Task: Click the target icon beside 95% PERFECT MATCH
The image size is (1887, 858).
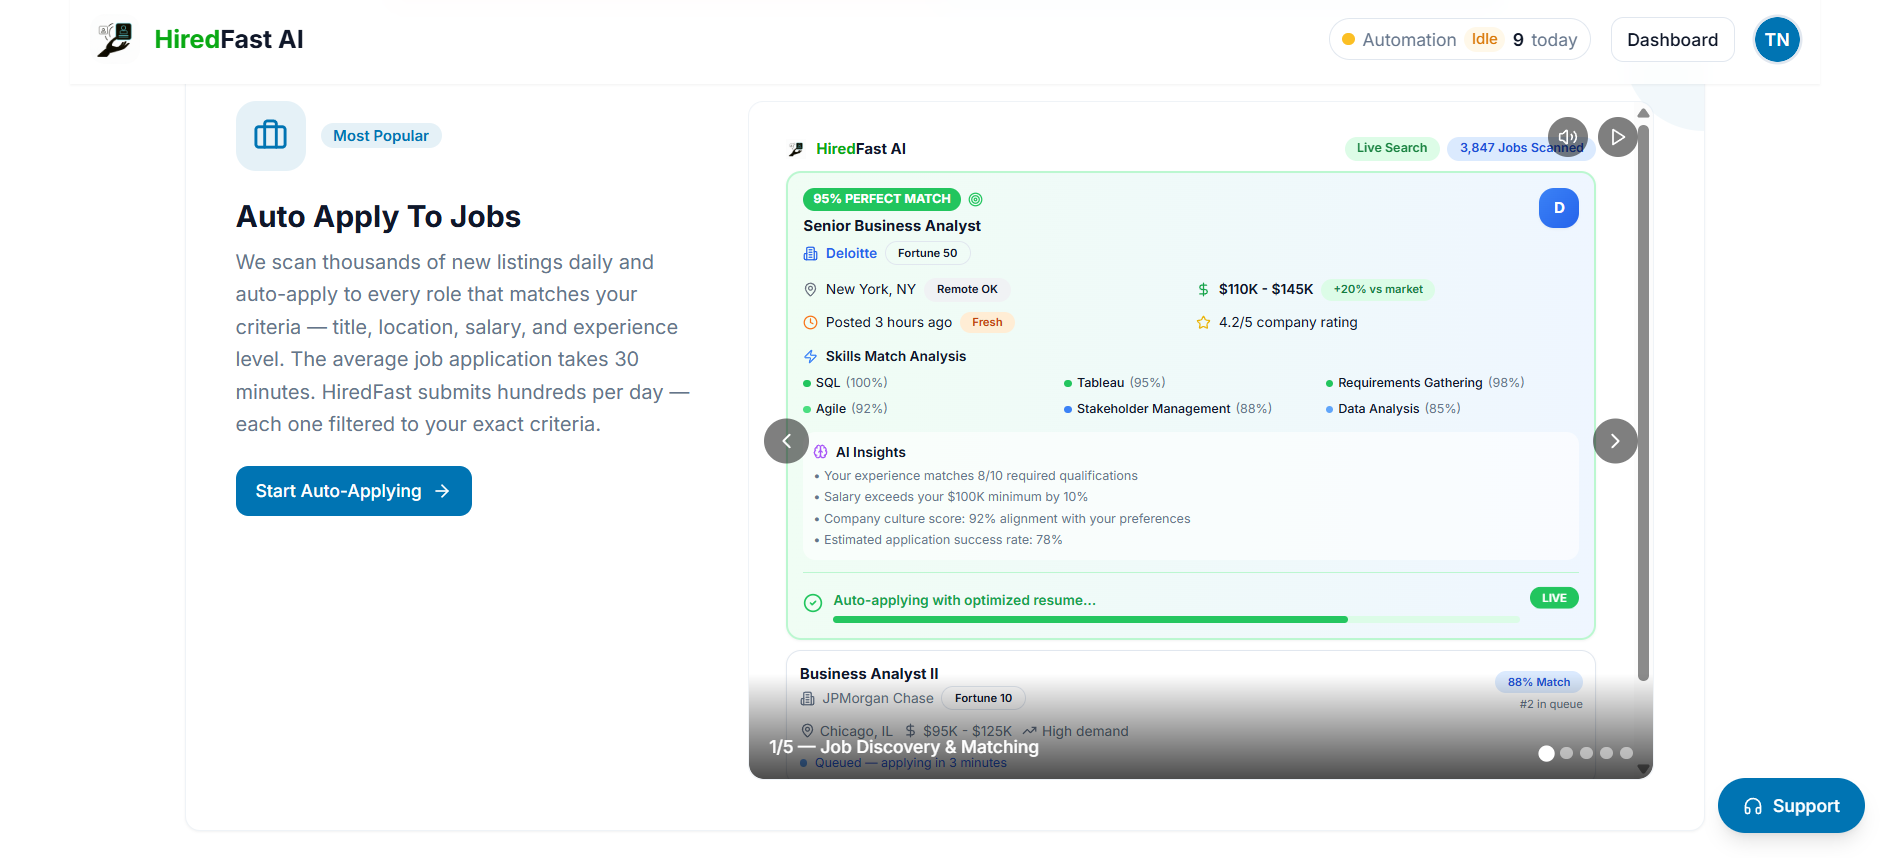Action: click(x=975, y=199)
